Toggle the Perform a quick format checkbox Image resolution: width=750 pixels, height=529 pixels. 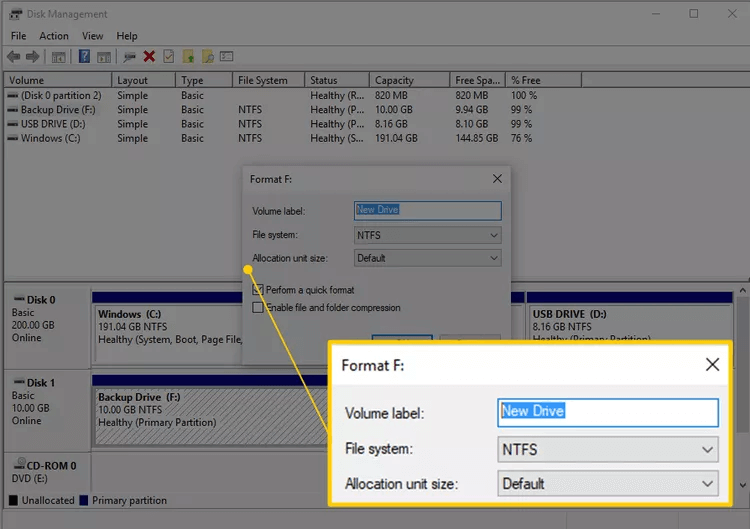(258, 290)
